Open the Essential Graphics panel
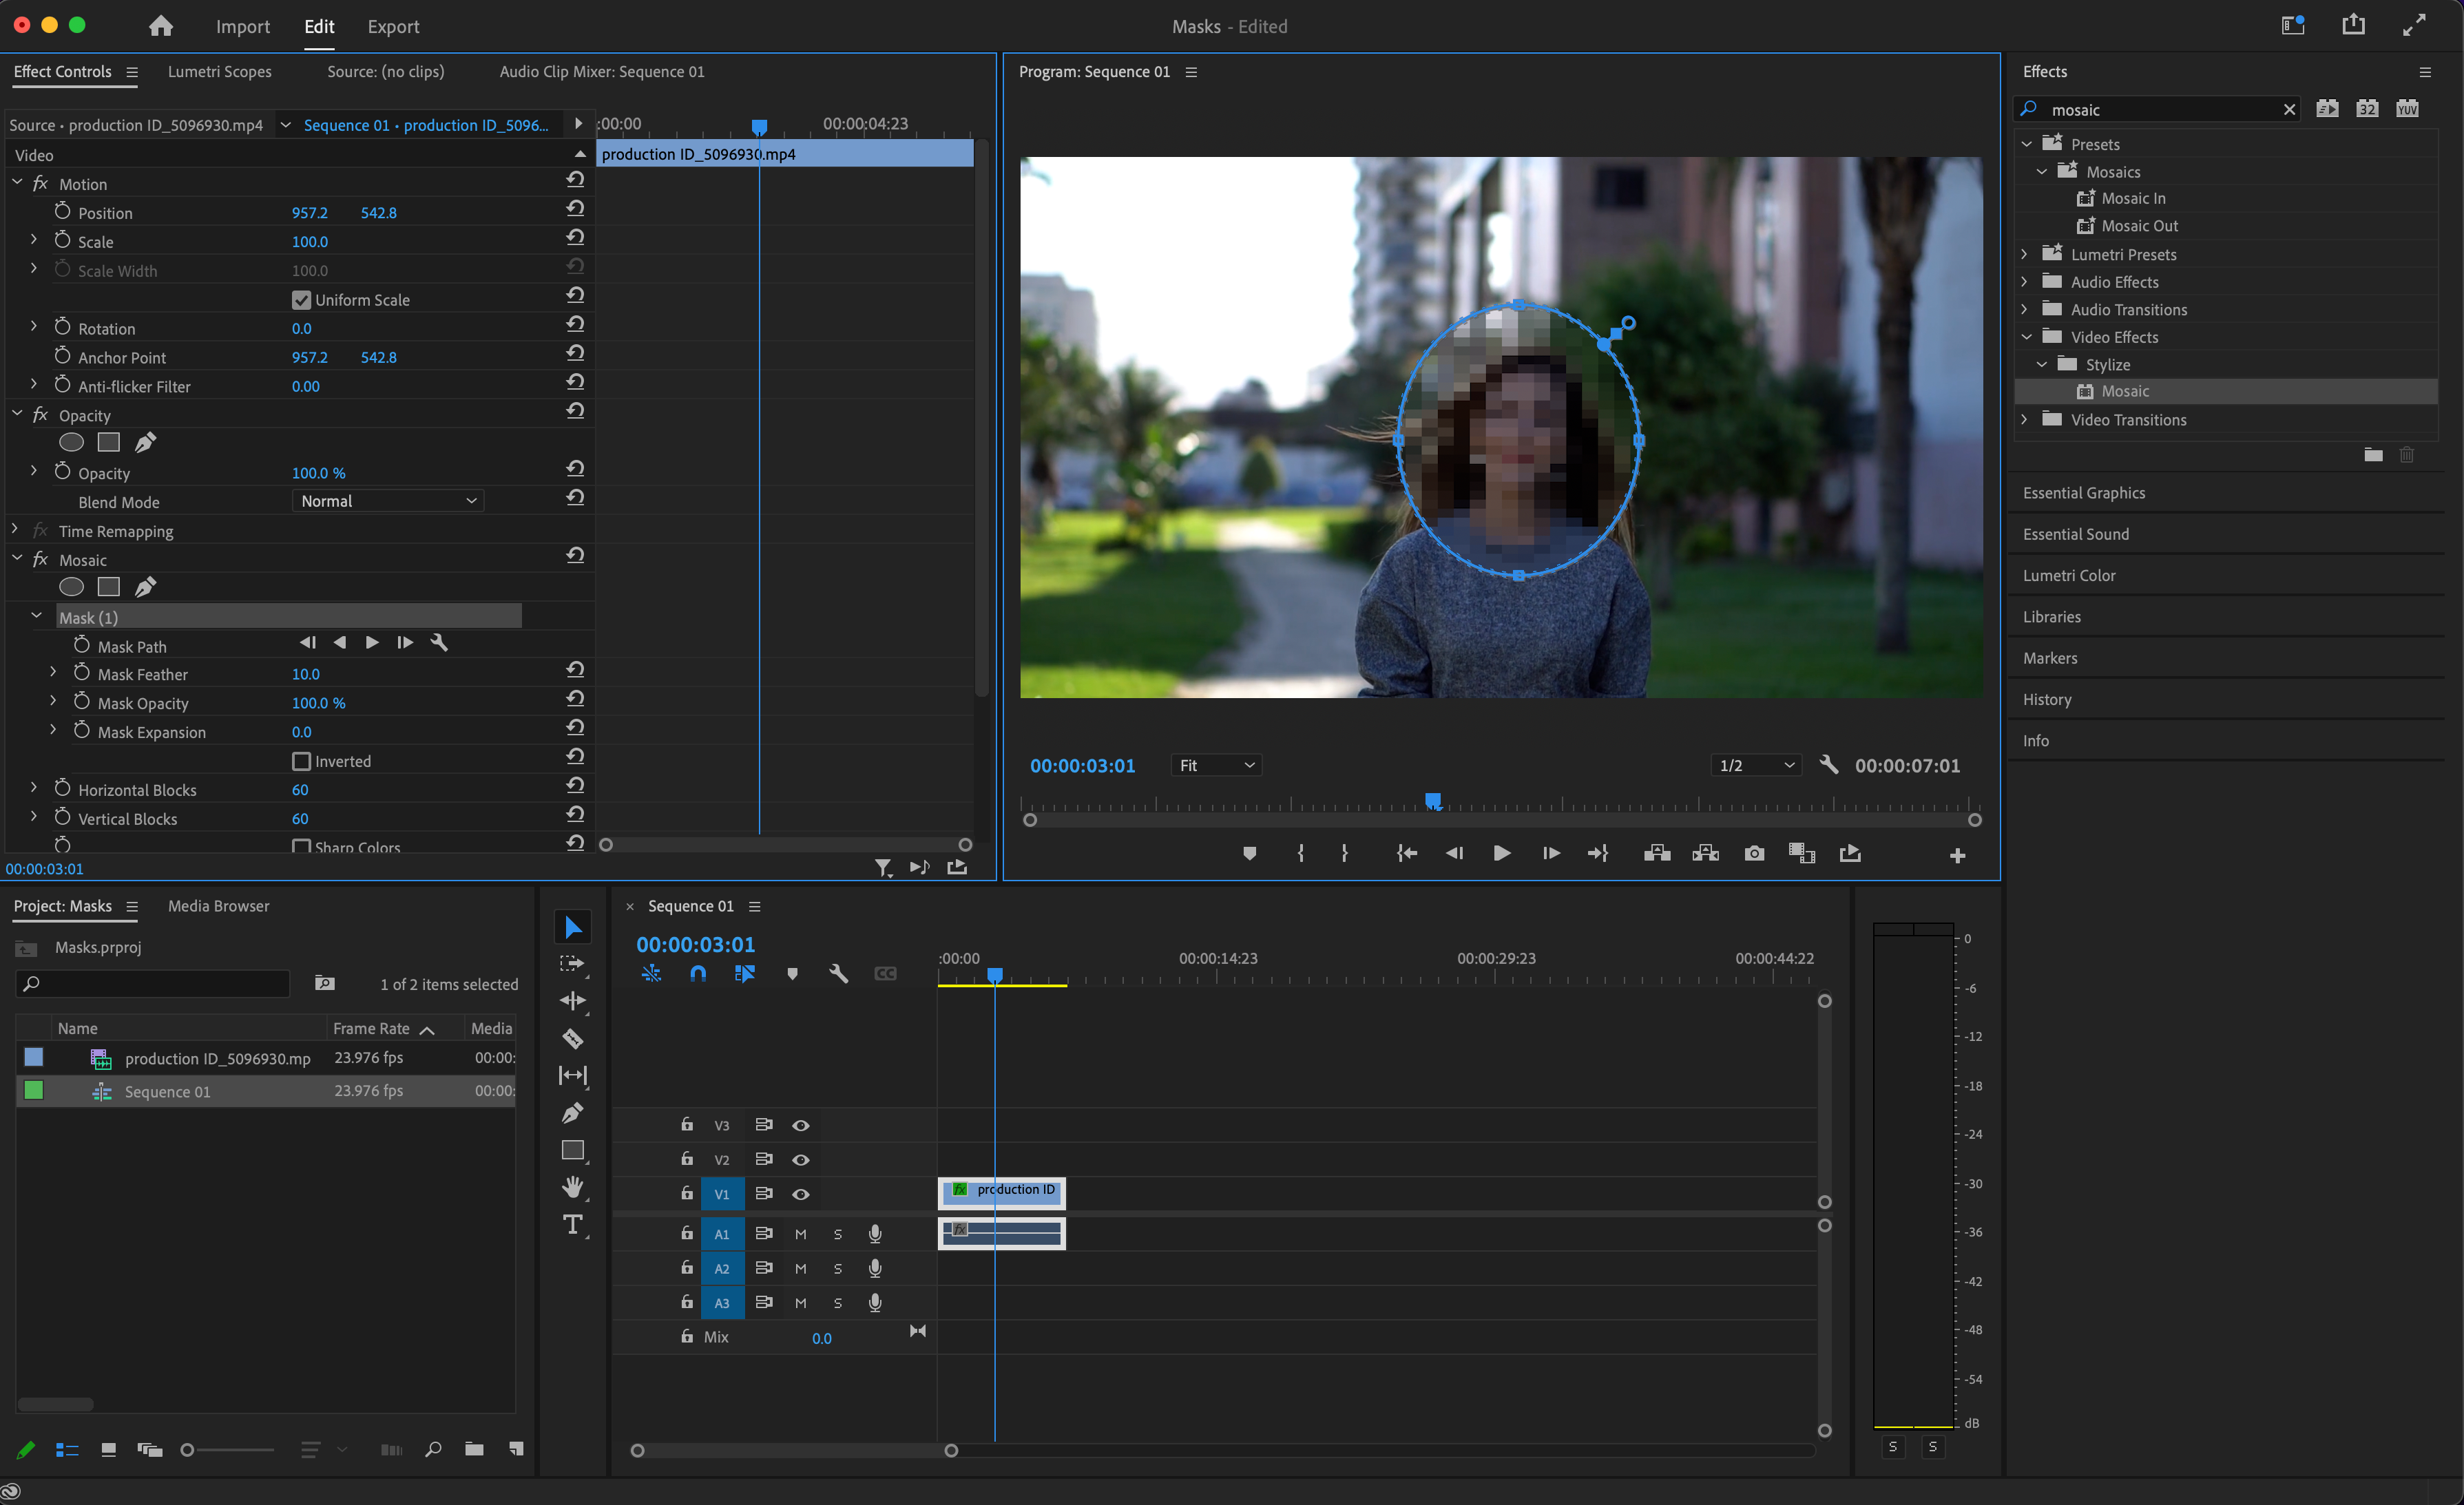The height and width of the screenshot is (1505, 2464). click(2083, 493)
